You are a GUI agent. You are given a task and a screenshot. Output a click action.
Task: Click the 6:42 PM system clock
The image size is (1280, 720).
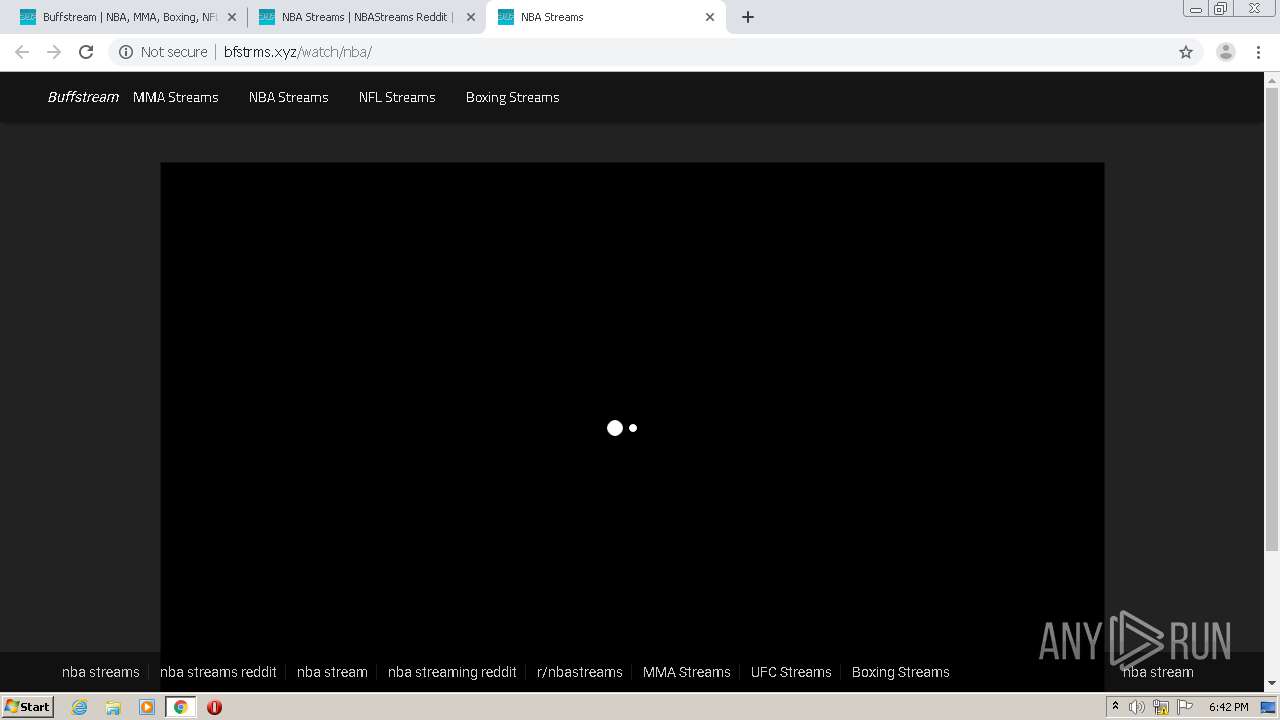pos(1228,706)
